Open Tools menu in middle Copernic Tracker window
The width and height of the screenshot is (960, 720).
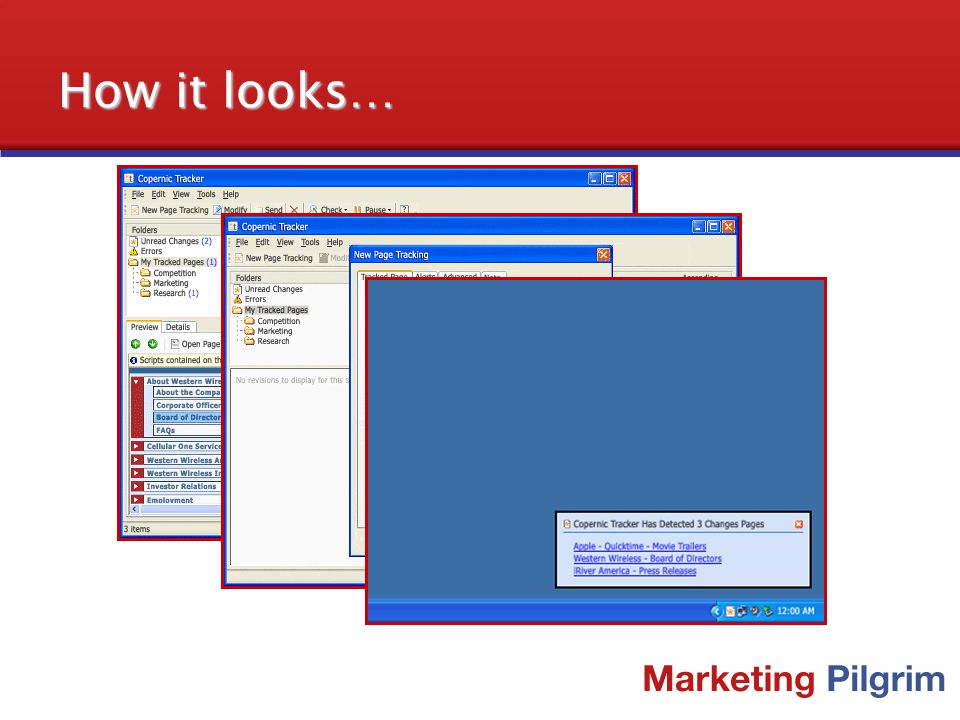pyautogui.click(x=310, y=242)
